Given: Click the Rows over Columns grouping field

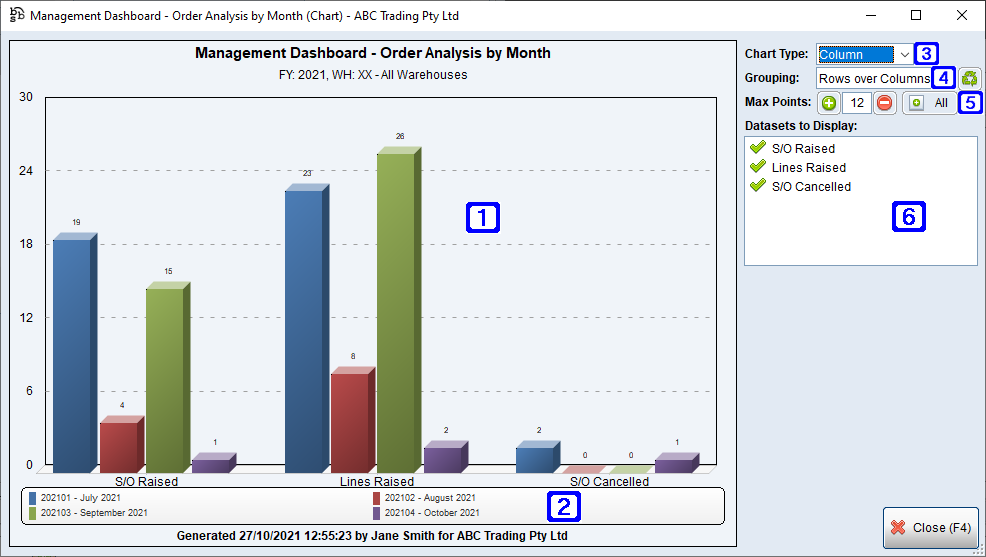Looking at the screenshot, I should [x=873, y=78].
